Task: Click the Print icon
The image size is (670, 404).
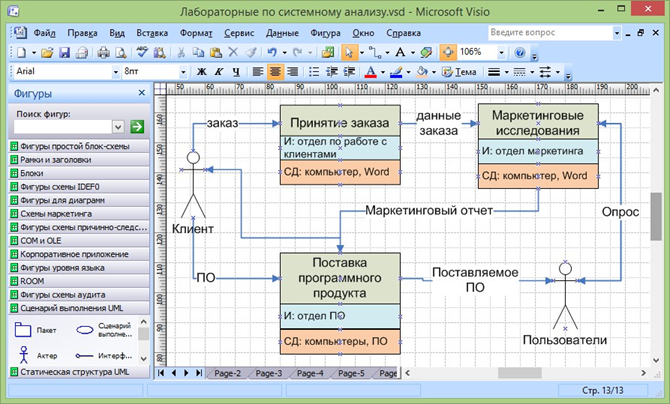Action: pos(103,53)
